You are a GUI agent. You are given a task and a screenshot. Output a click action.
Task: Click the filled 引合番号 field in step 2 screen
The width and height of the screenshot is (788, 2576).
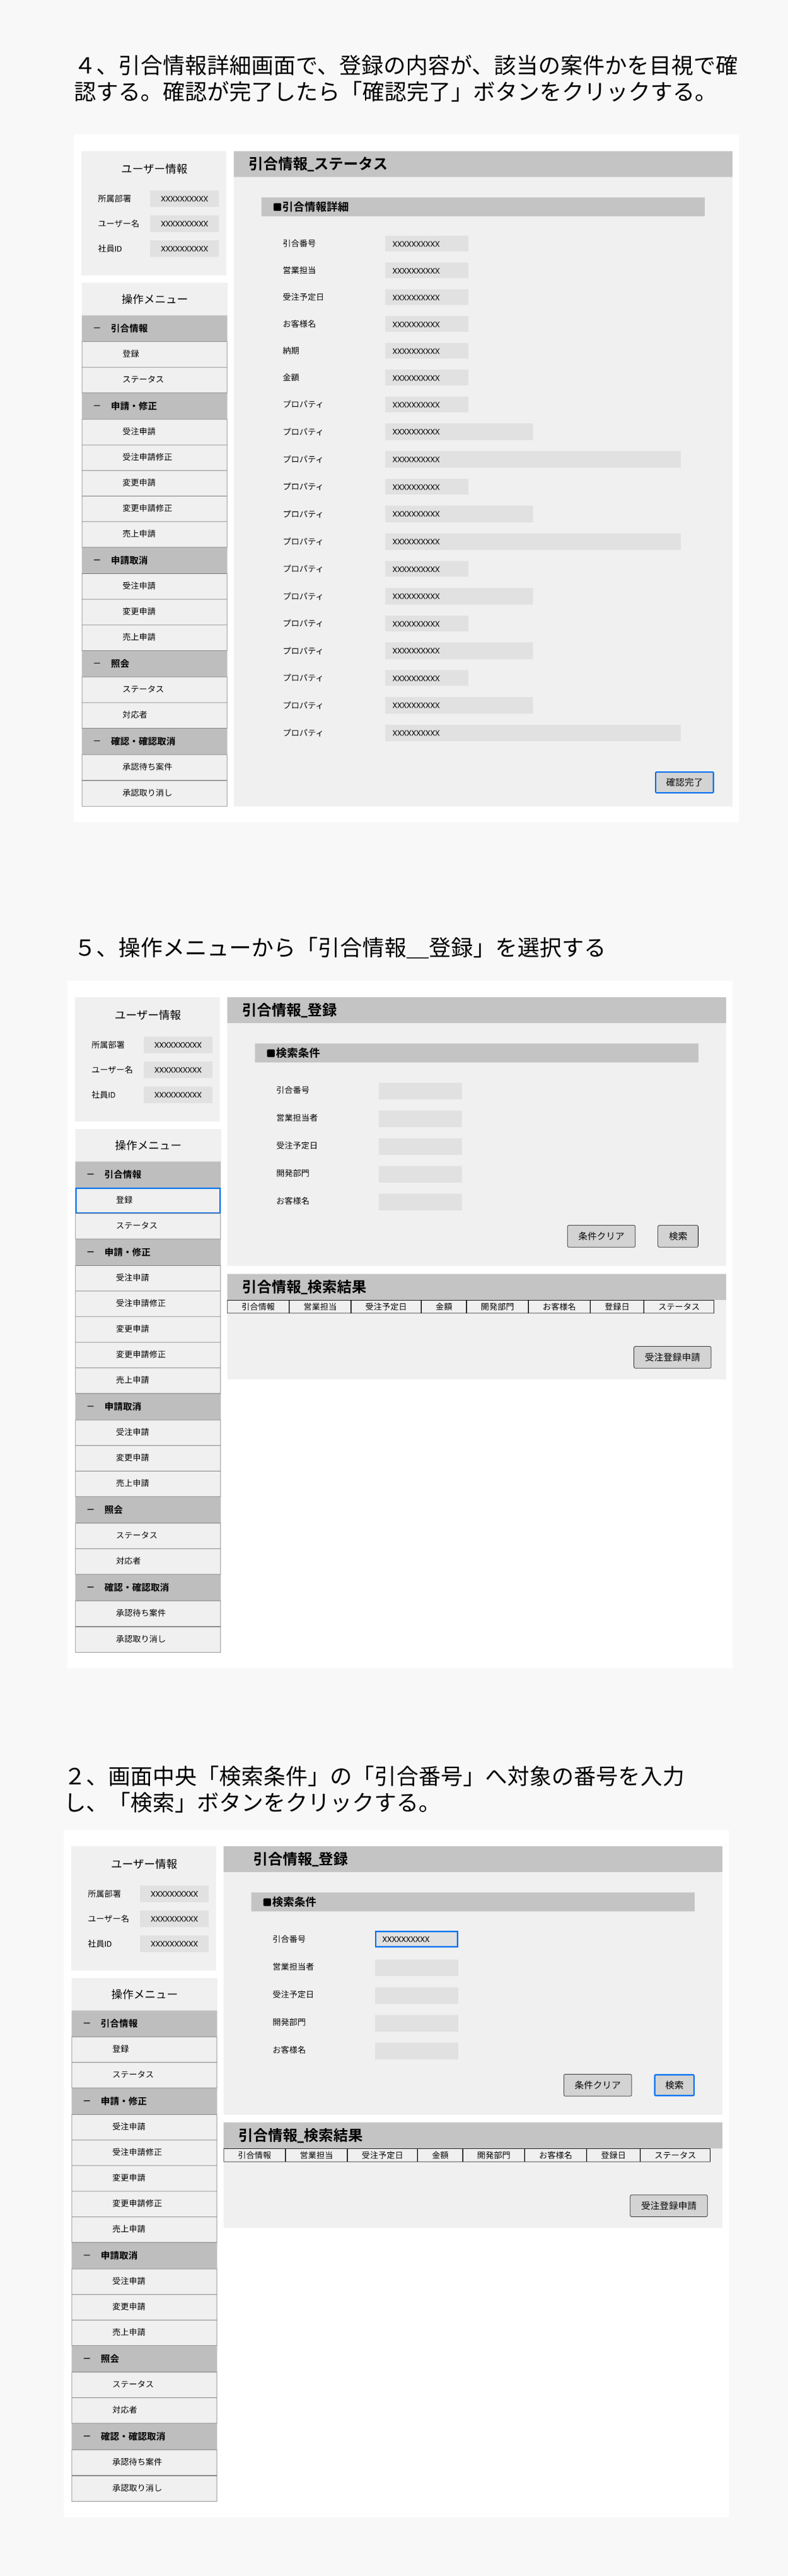(416, 1939)
